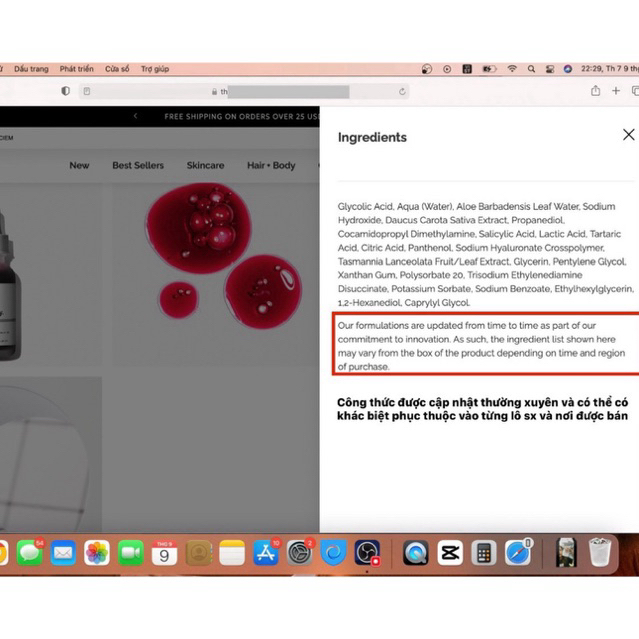639x639 pixels.
Task: Close the Ingredients panel
Action: [x=628, y=135]
